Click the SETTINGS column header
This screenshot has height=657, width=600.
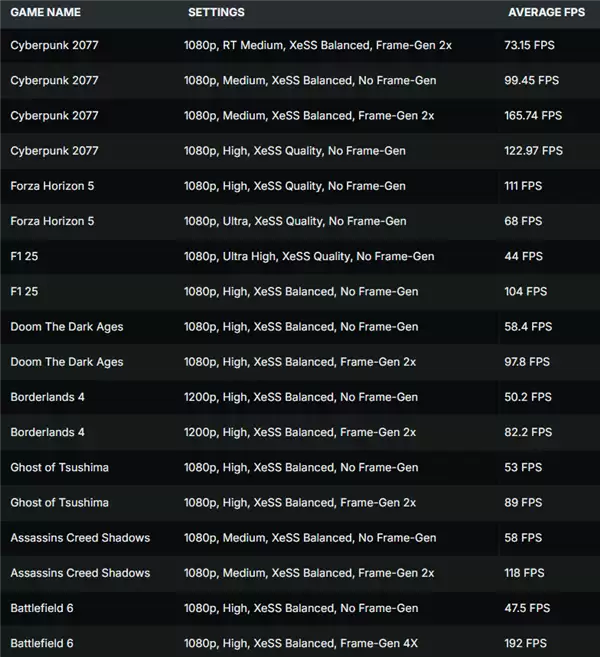pyautogui.click(x=216, y=13)
